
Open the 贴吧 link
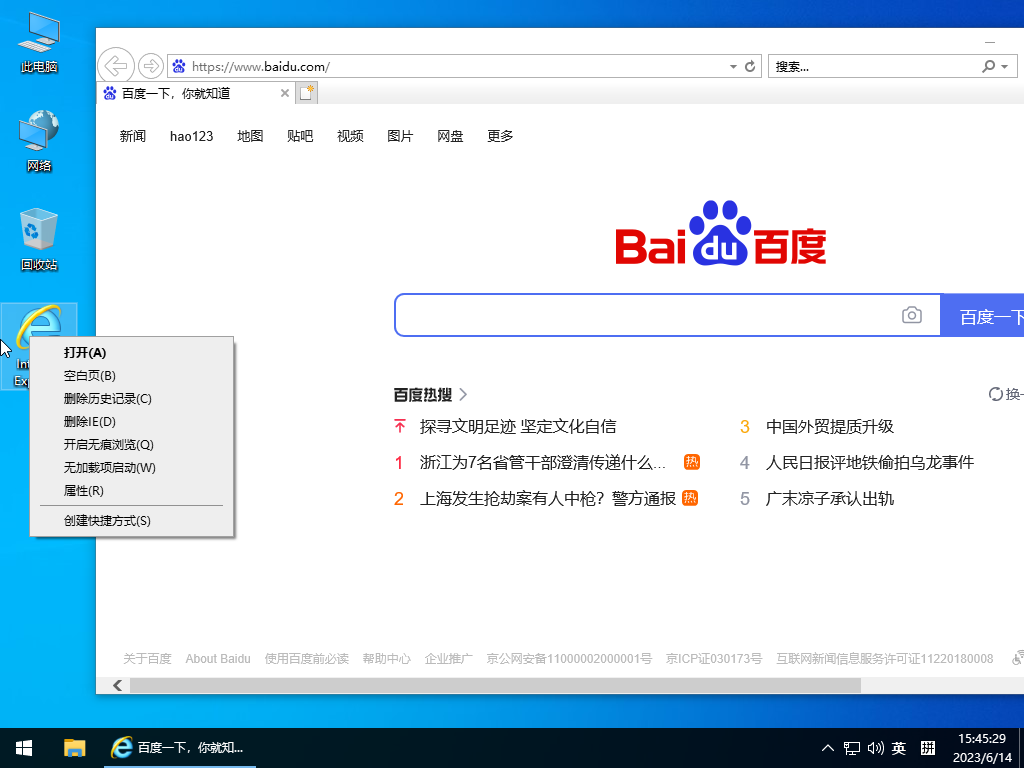(300, 136)
